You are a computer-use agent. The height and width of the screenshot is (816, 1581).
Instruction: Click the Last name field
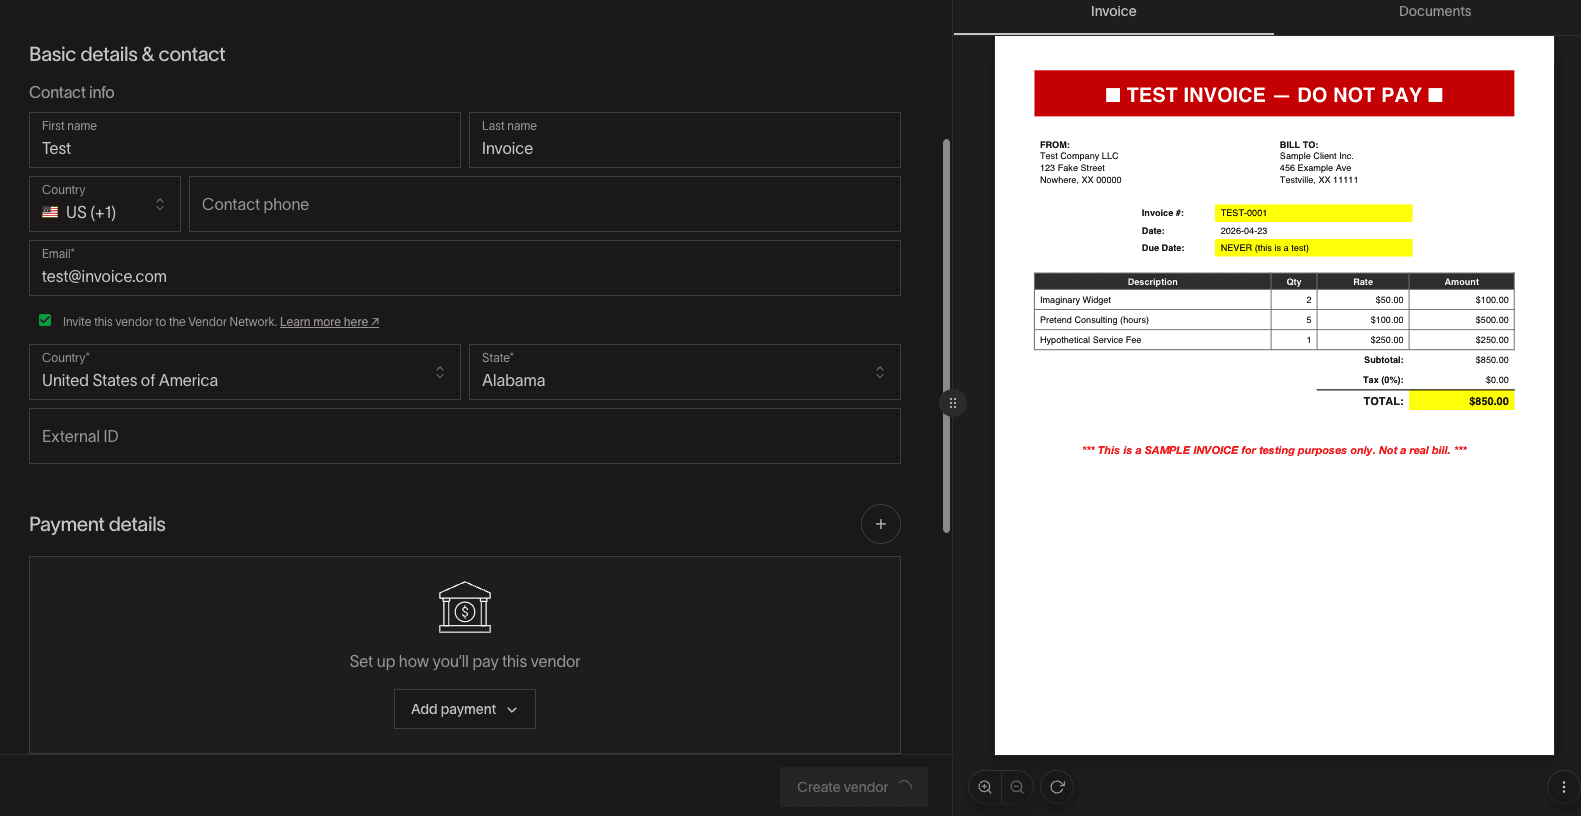click(x=685, y=140)
